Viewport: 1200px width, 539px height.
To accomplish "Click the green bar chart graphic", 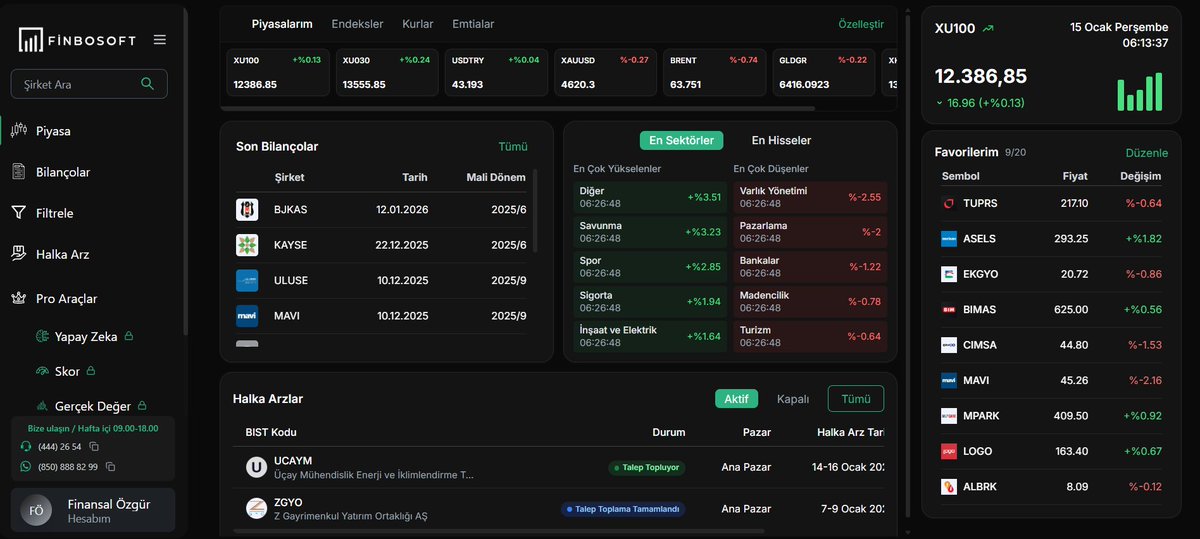I will pos(1140,91).
